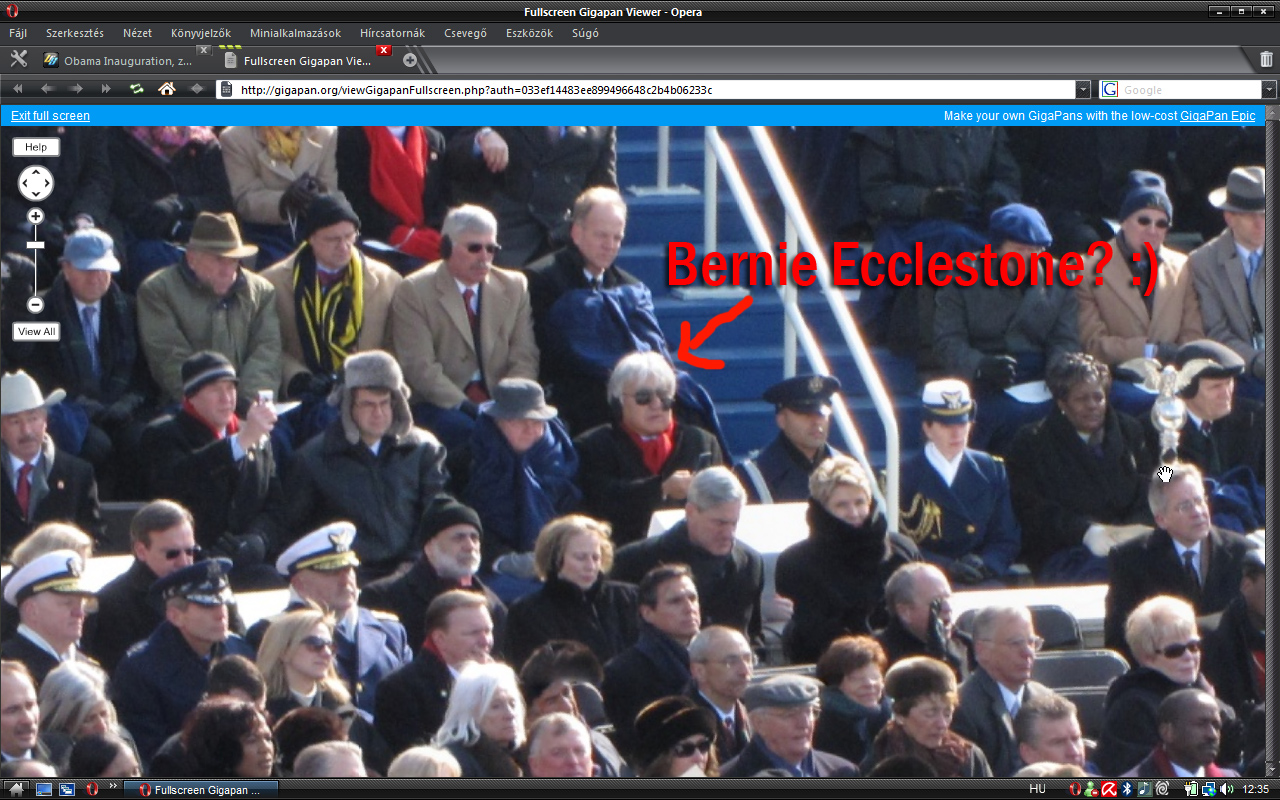Close the Fullscreen Gigapan Viewer tab
This screenshot has height=800, width=1280.
[x=383, y=50]
